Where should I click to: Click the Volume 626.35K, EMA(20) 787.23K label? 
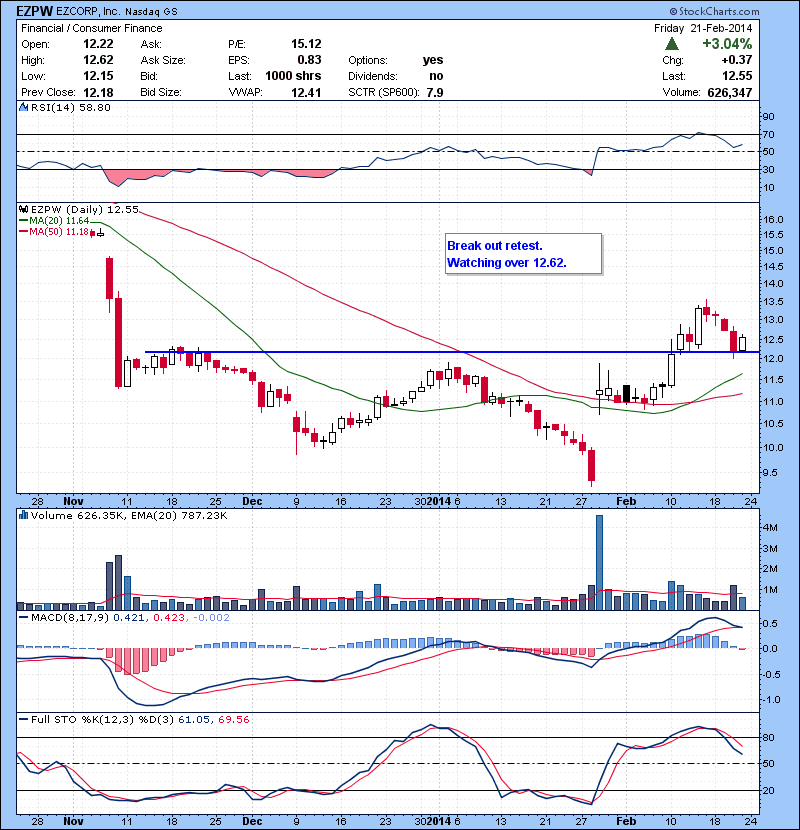tap(129, 516)
